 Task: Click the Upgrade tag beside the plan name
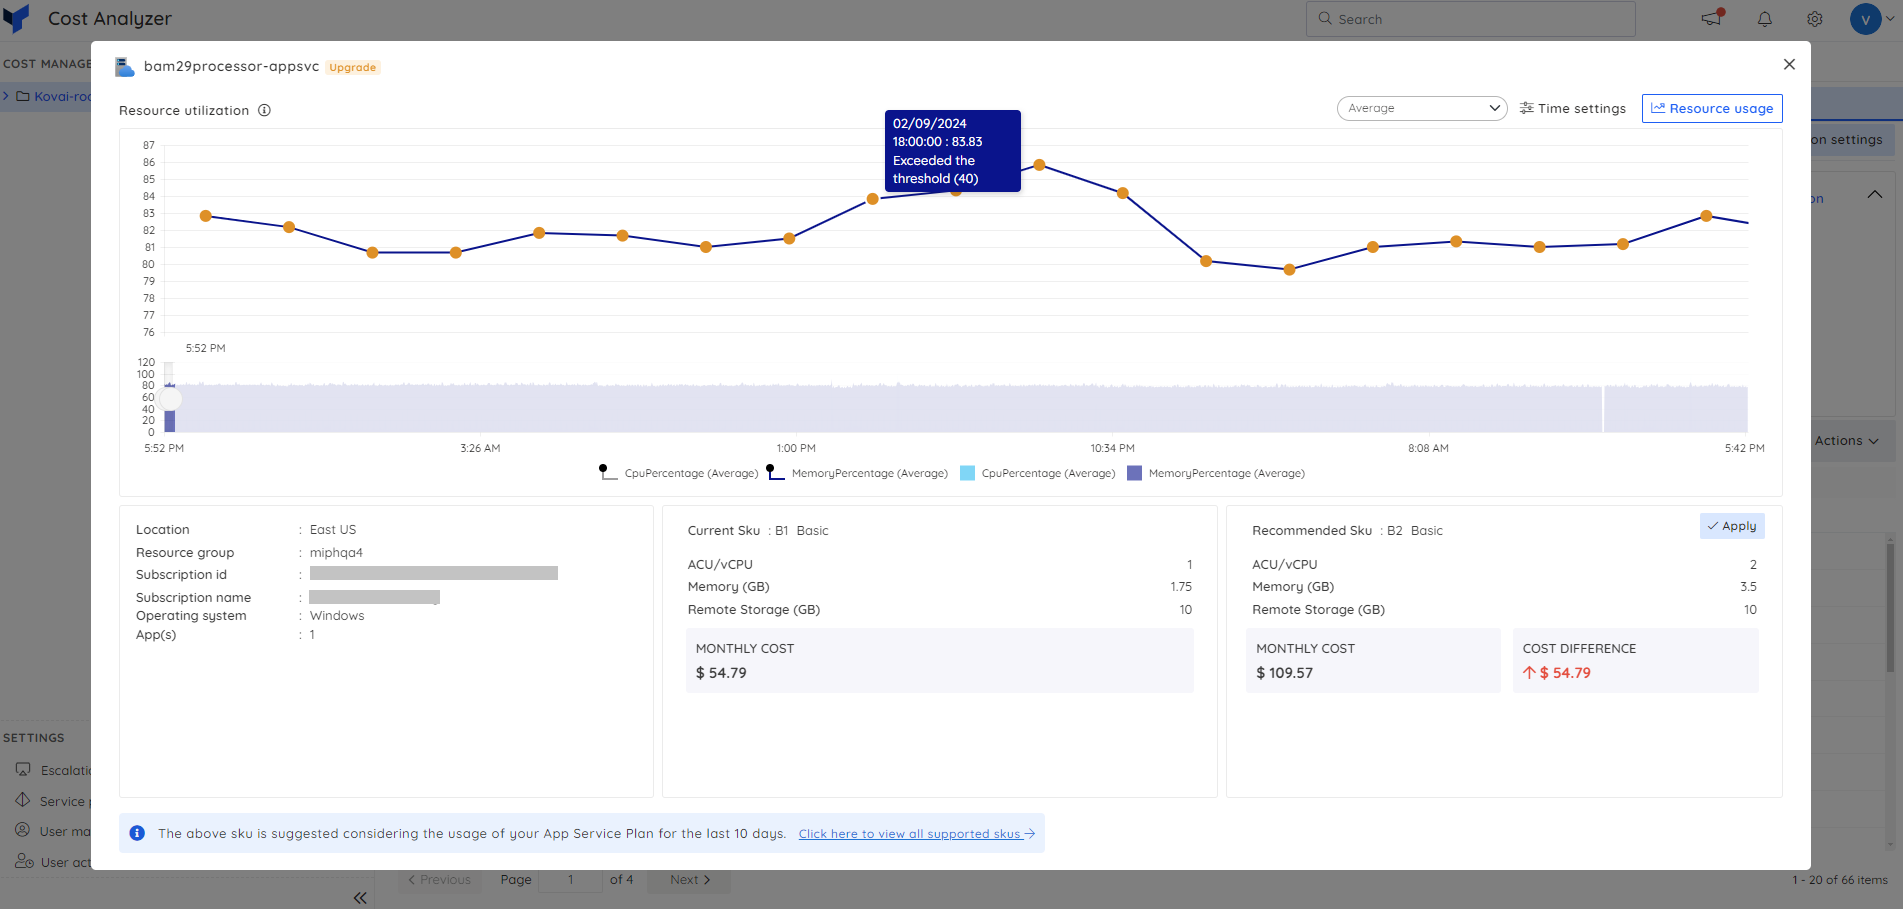coord(353,67)
